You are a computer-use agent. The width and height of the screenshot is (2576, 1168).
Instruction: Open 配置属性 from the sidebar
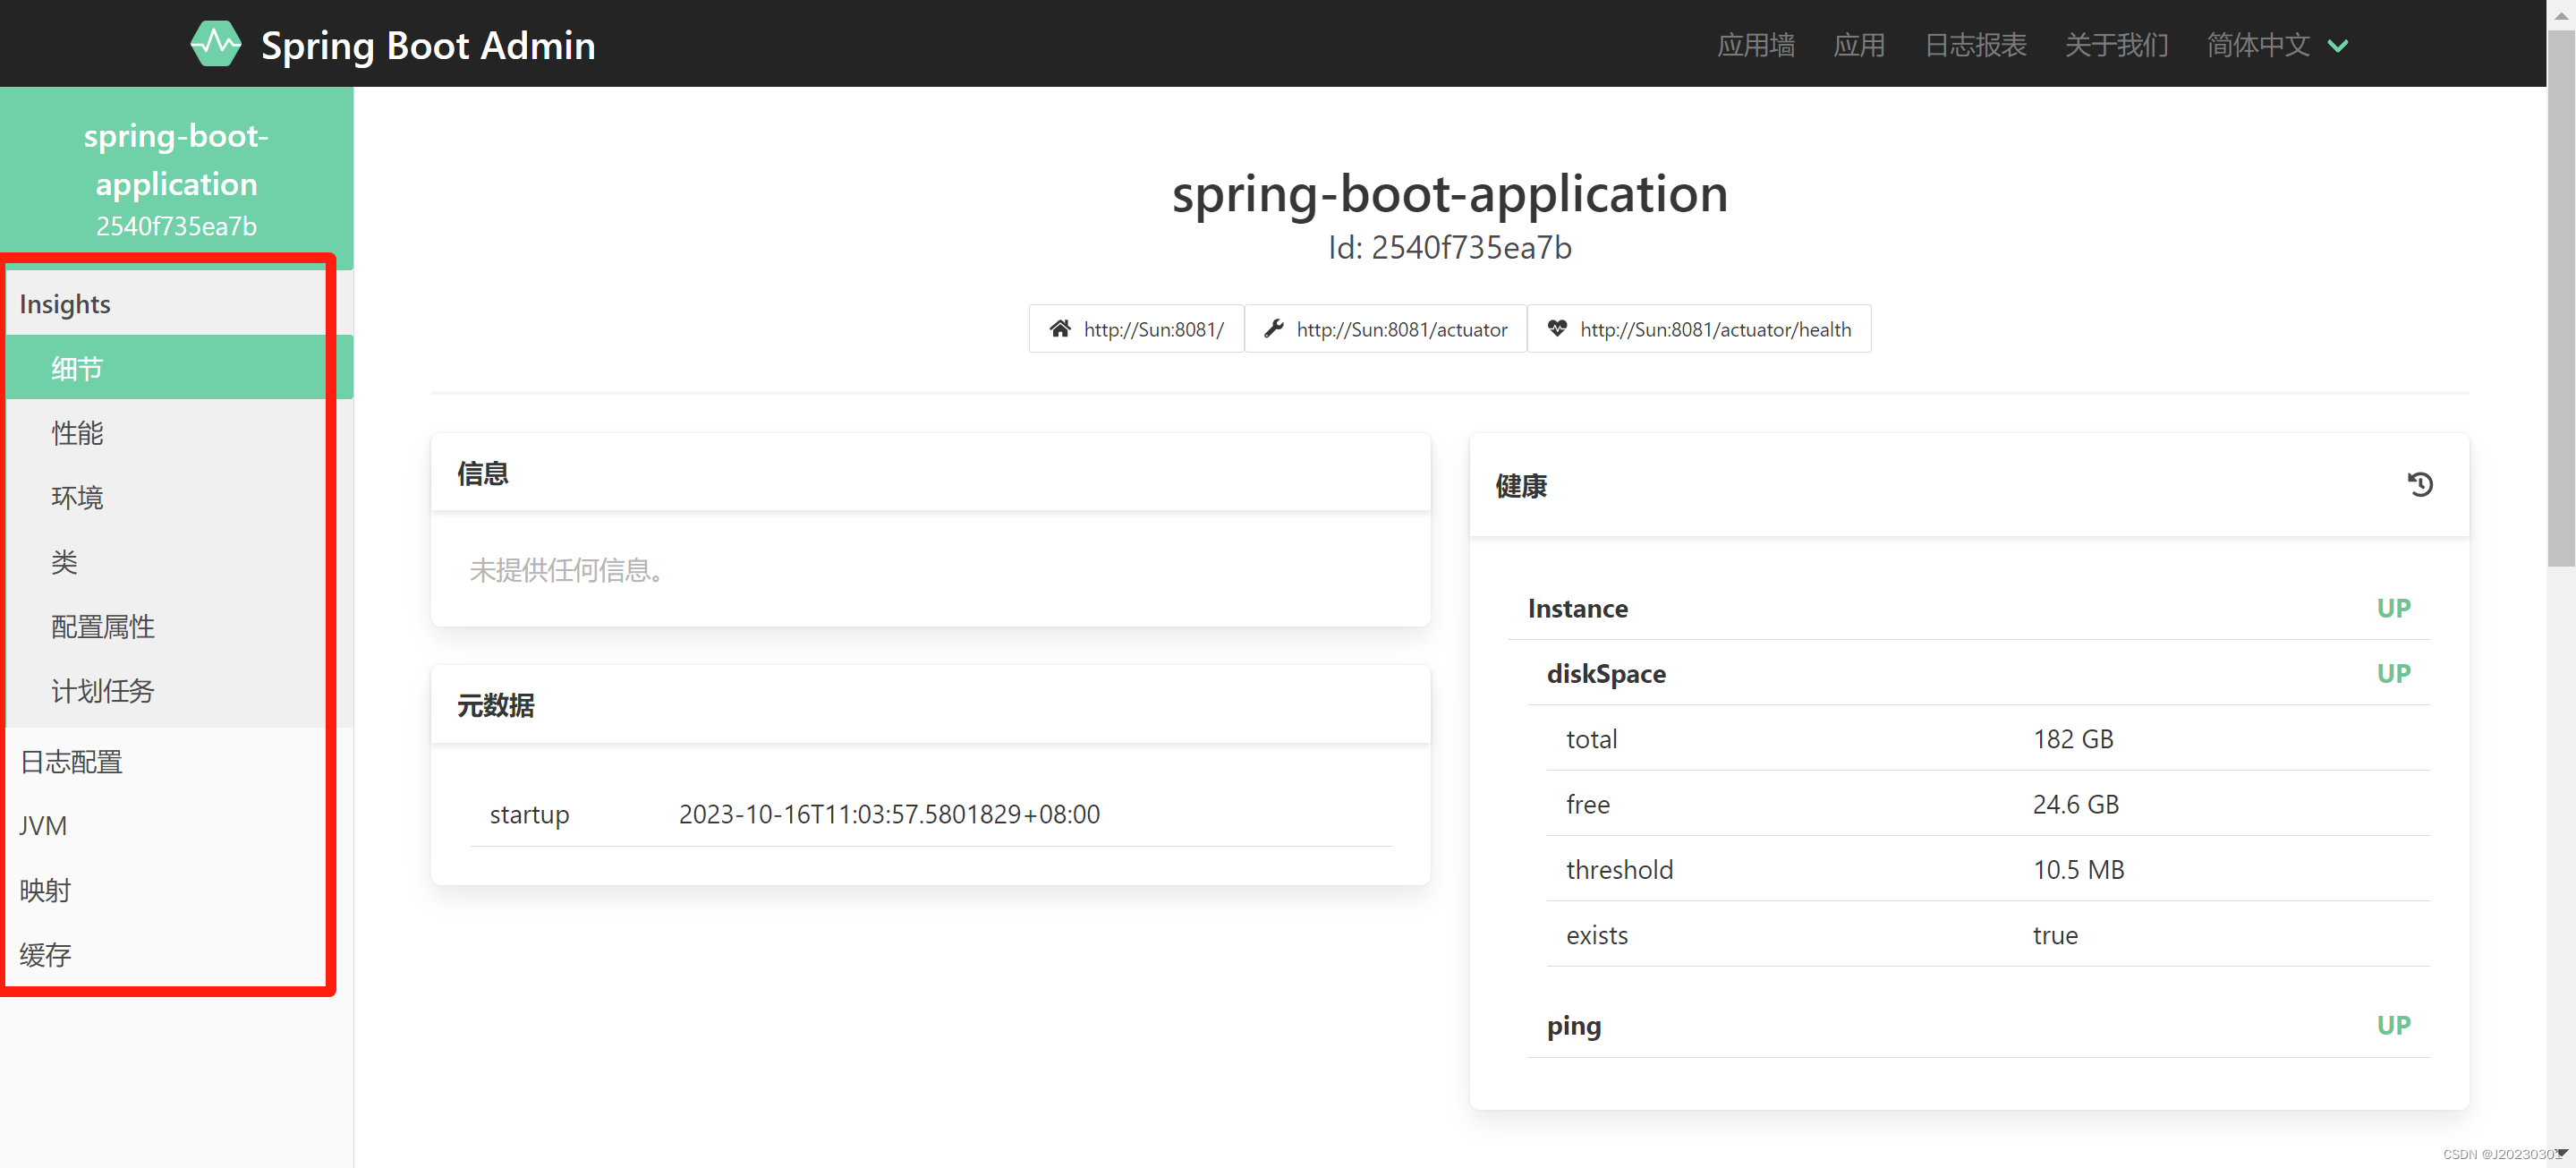101,626
